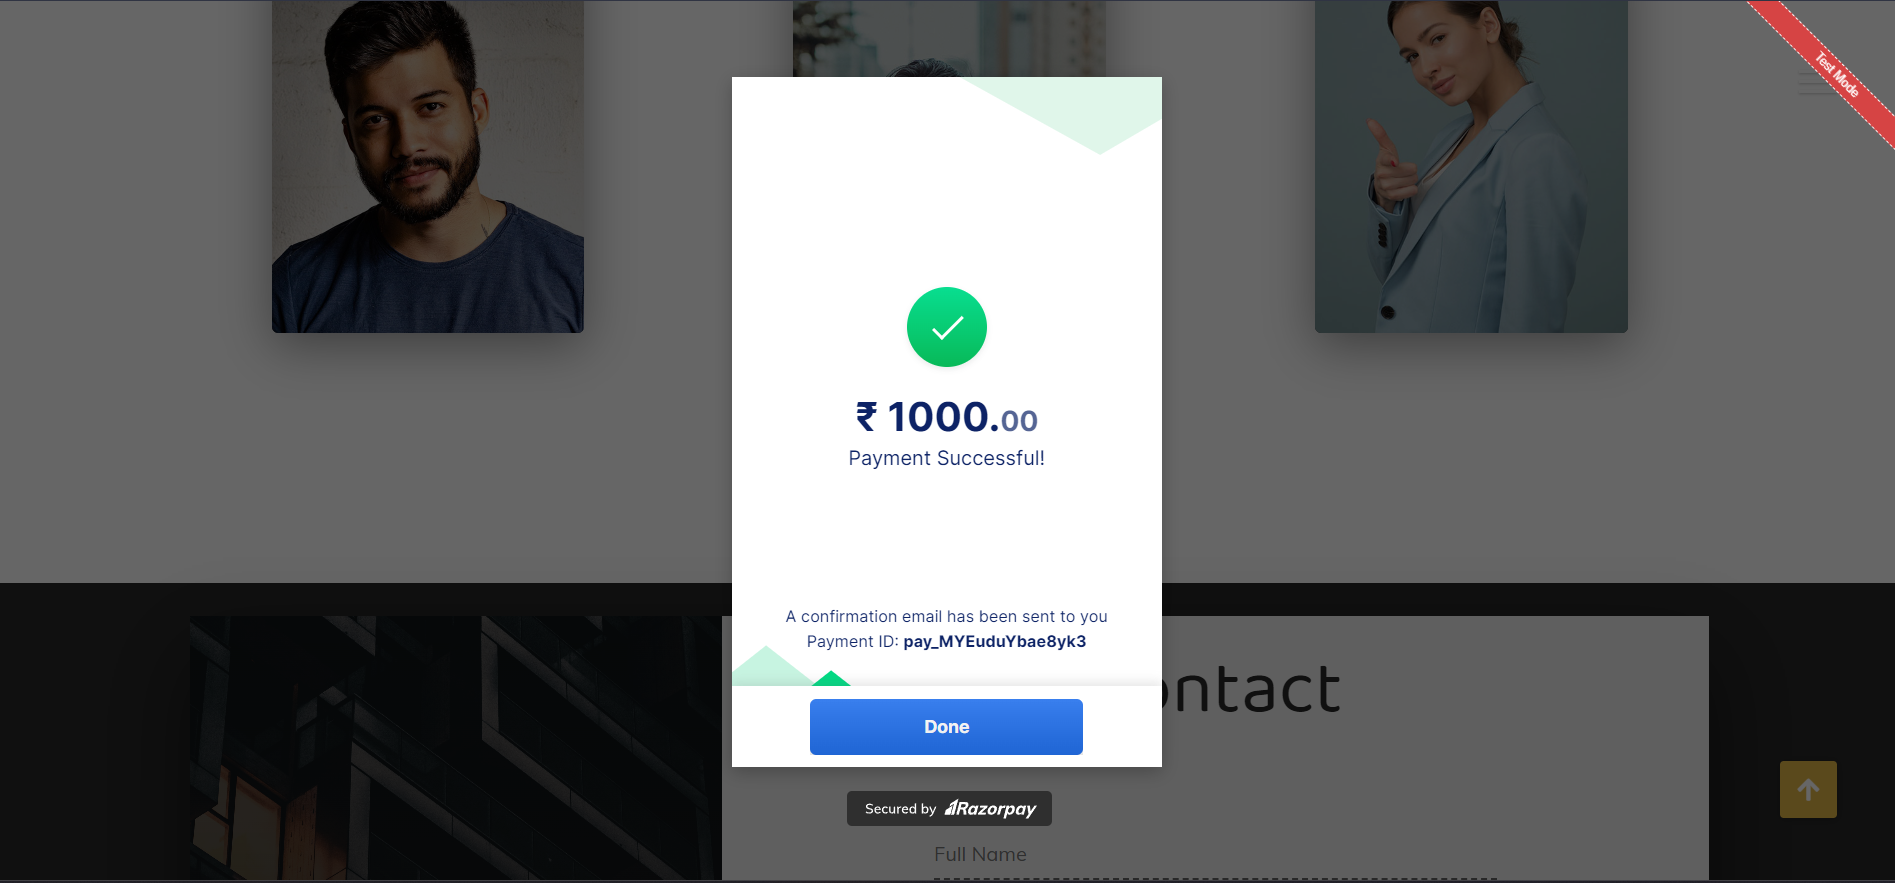This screenshot has width=1895, height=883.
Task: Click the green checkmark success icon
Action: (x=947, y=327)
